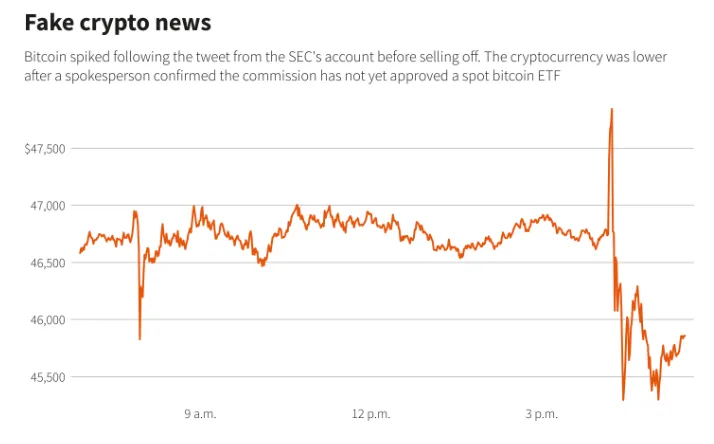The width and height of the screenshot is (714, 444).
Task: Click the starting point of the orange line
Action: coord(80,252)
